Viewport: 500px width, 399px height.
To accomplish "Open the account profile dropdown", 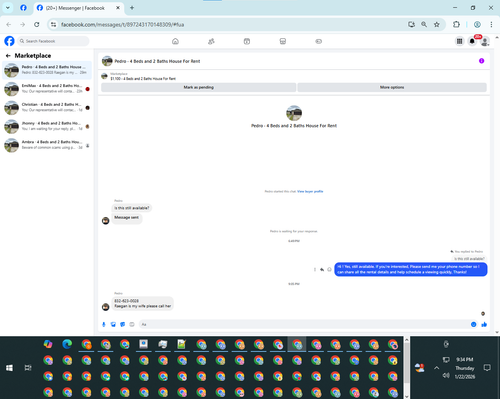I will click(485, 41).
